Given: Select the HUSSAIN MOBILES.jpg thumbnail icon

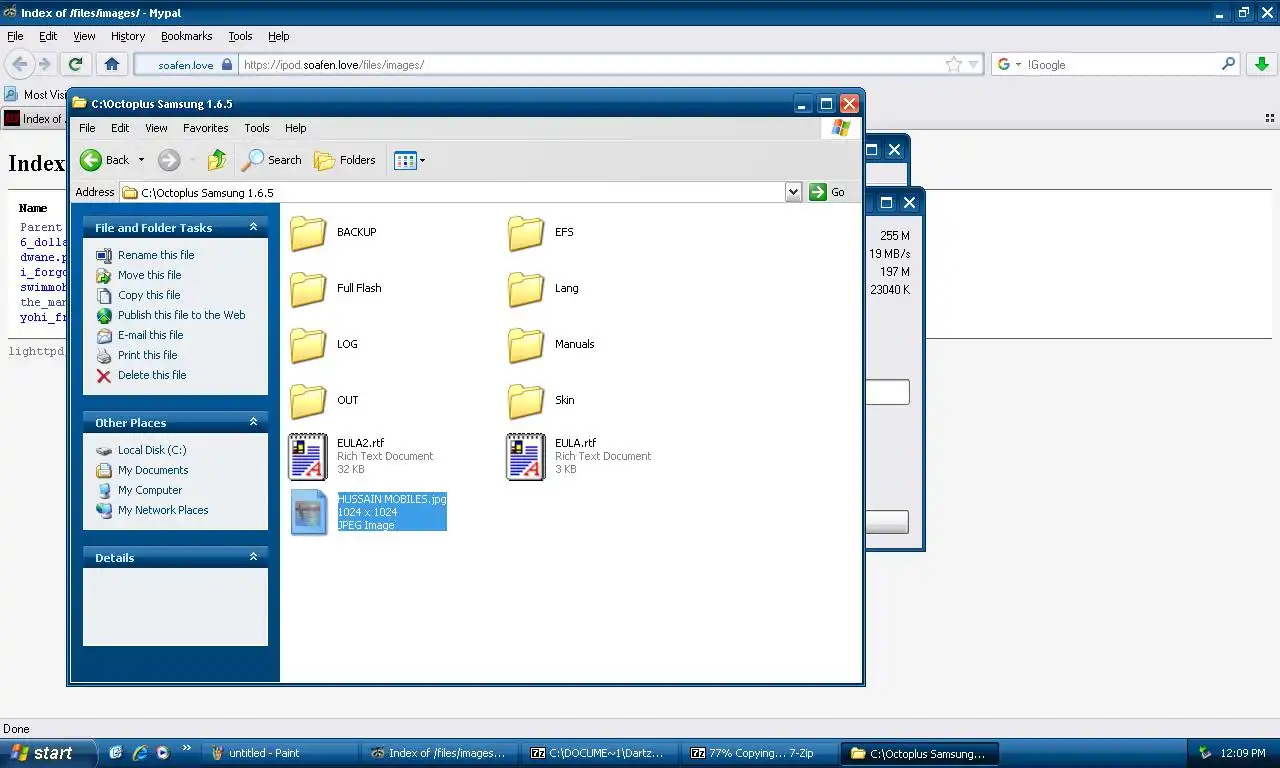Looking at the screenshot, I should click(x=309, y=513).
